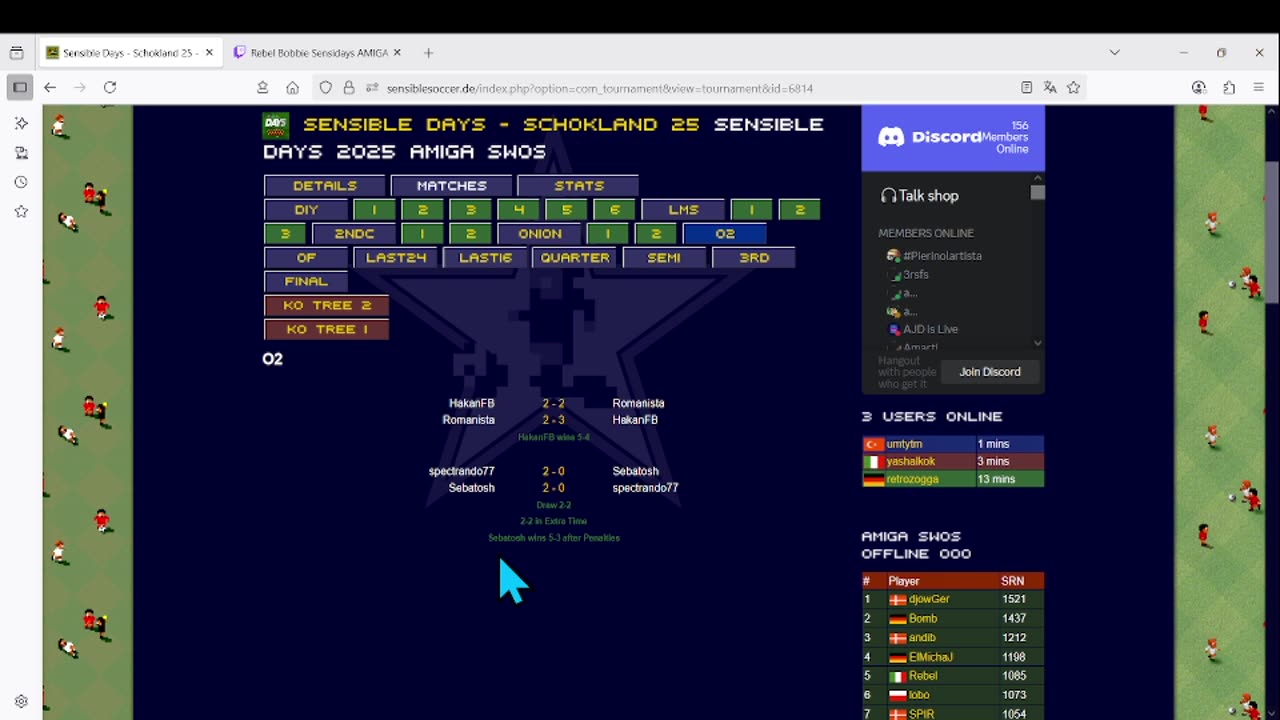Open Rebel player ranking link
Viewport: 1280px width, 720px height.
(x=923, y=676)
